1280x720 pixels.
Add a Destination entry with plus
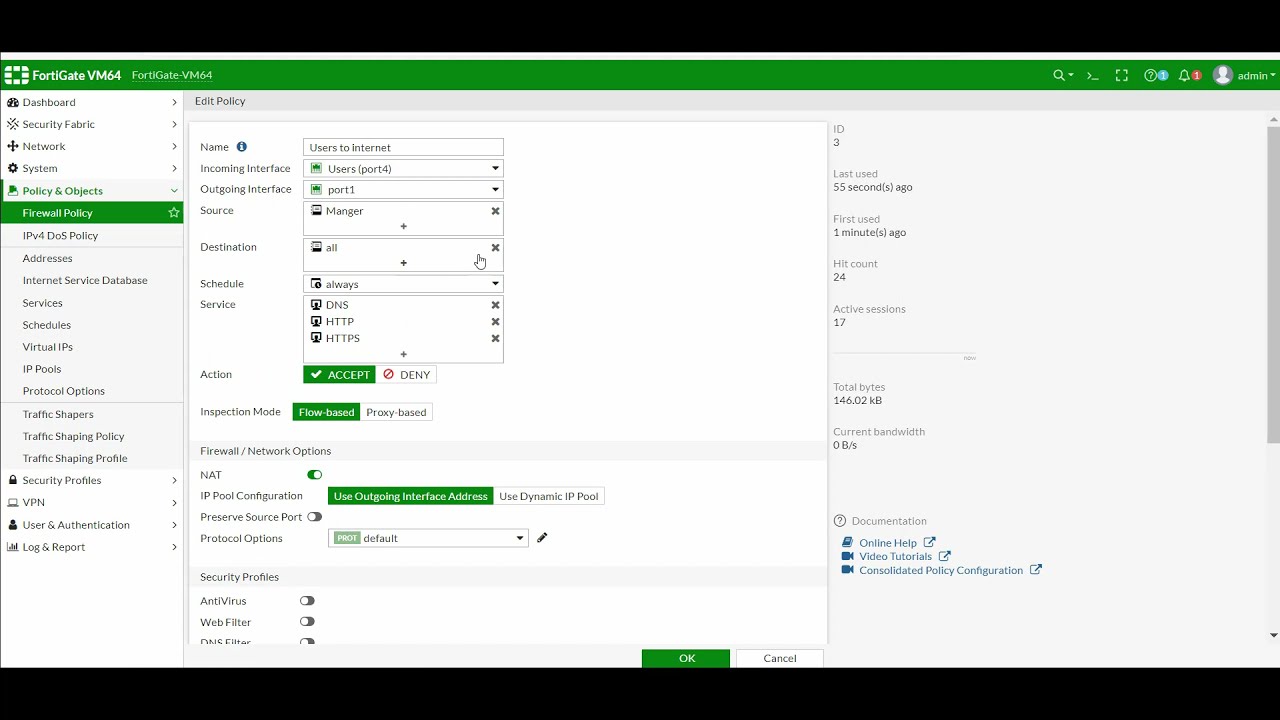(x=404, y=263)
